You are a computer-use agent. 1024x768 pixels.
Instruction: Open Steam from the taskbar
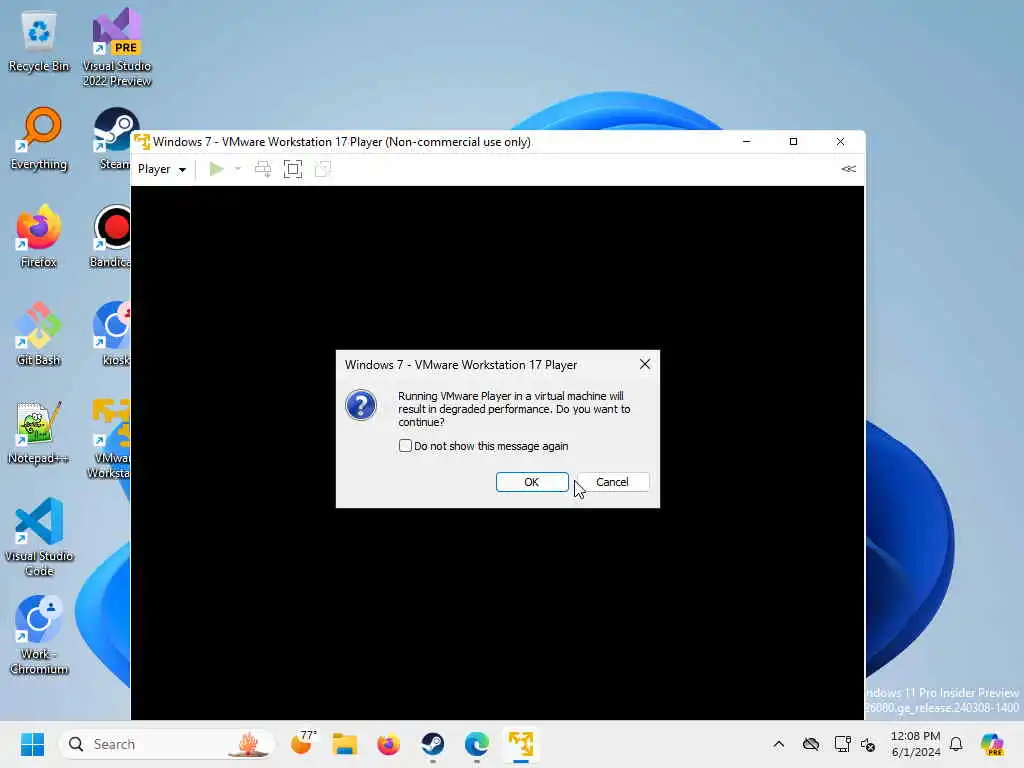(x=432, y=744)
